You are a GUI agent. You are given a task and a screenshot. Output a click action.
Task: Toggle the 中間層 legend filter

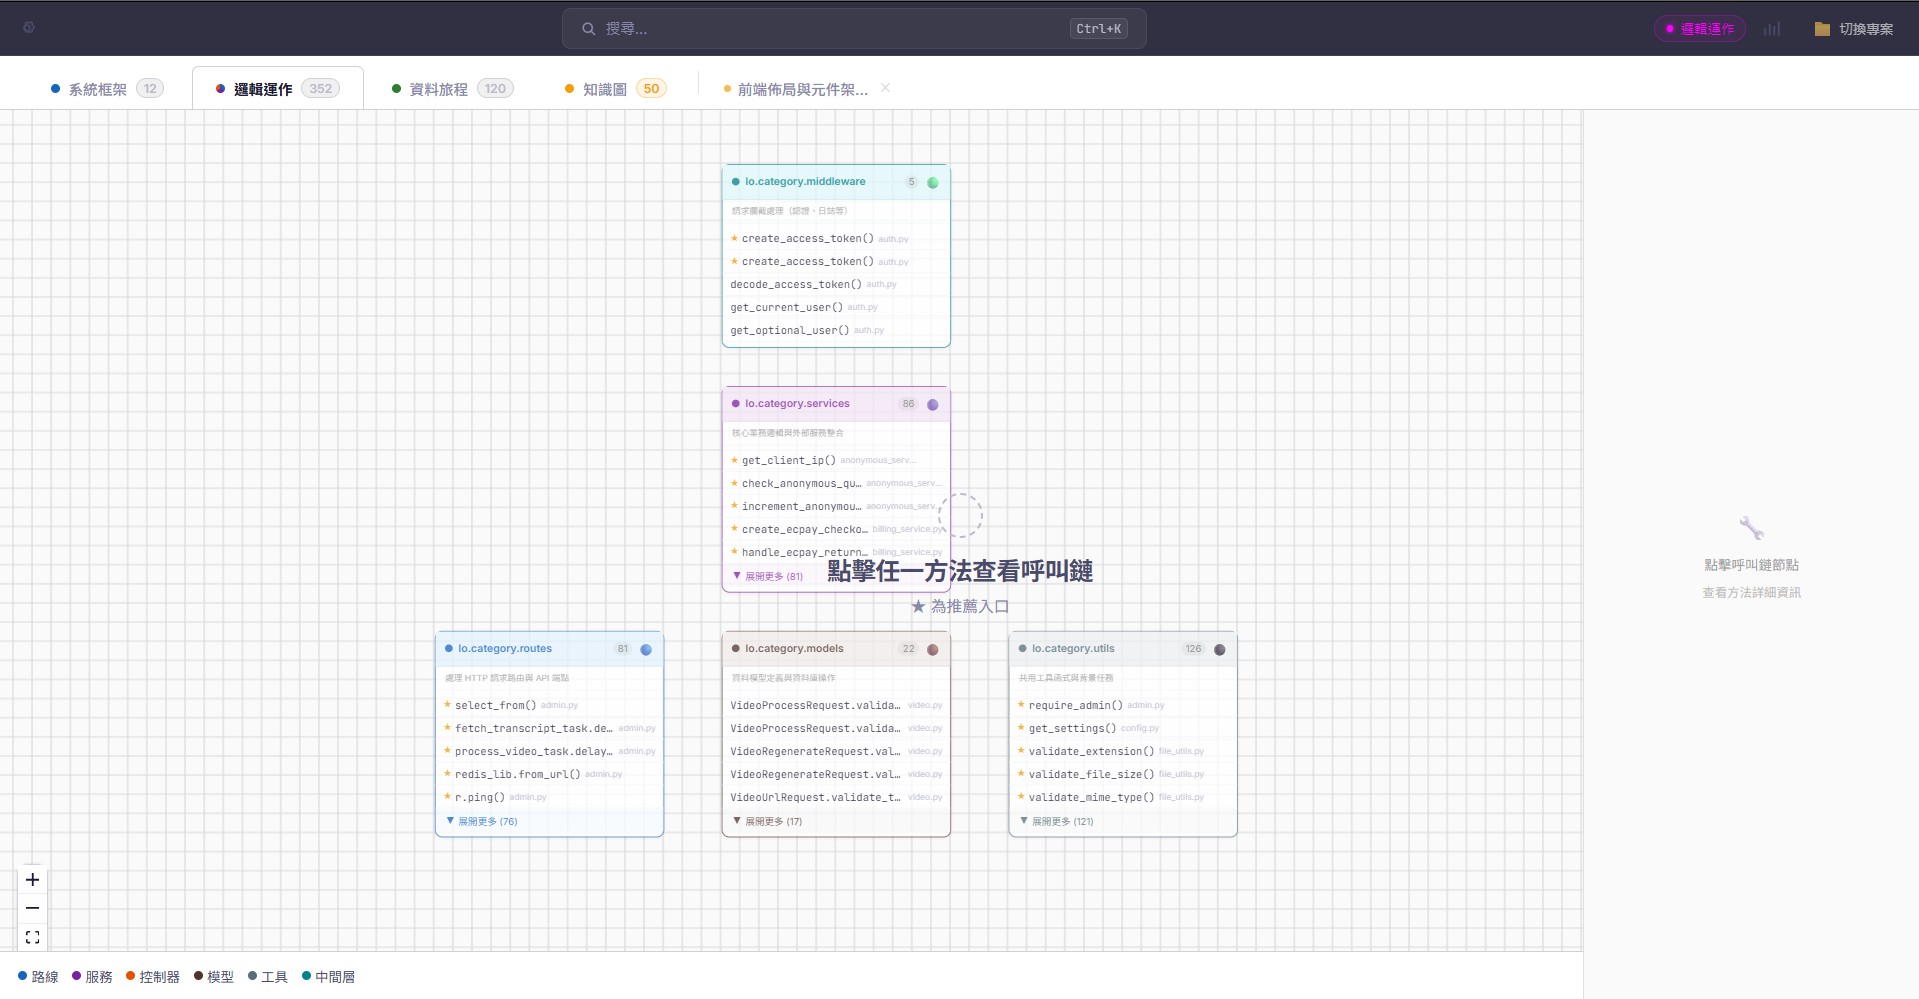coord(330,976)
